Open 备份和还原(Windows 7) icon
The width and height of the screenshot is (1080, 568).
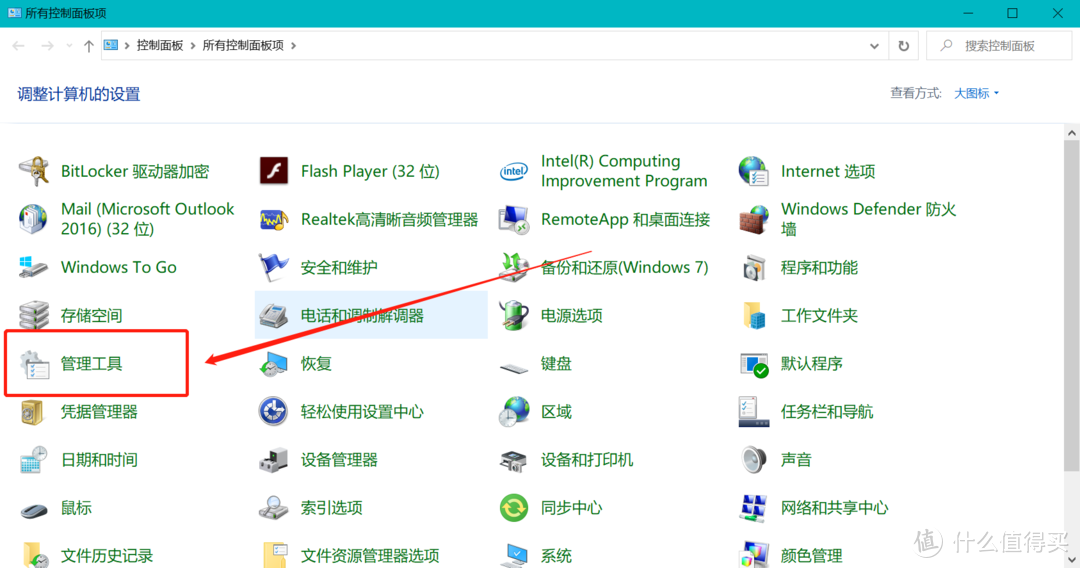pyautogui.click(x=514, y=267)
